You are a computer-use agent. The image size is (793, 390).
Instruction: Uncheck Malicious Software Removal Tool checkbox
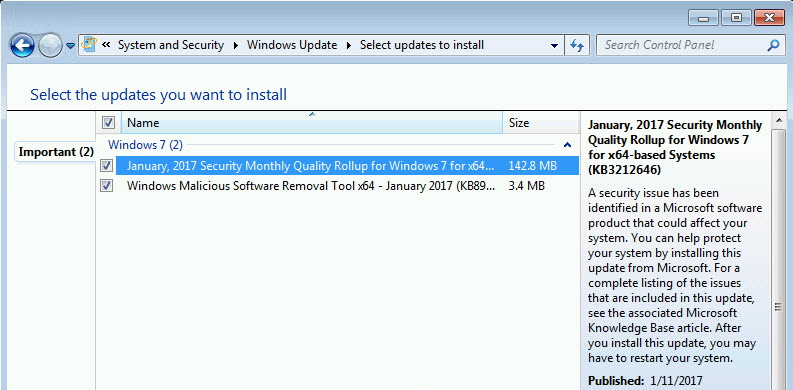[106, 186]
